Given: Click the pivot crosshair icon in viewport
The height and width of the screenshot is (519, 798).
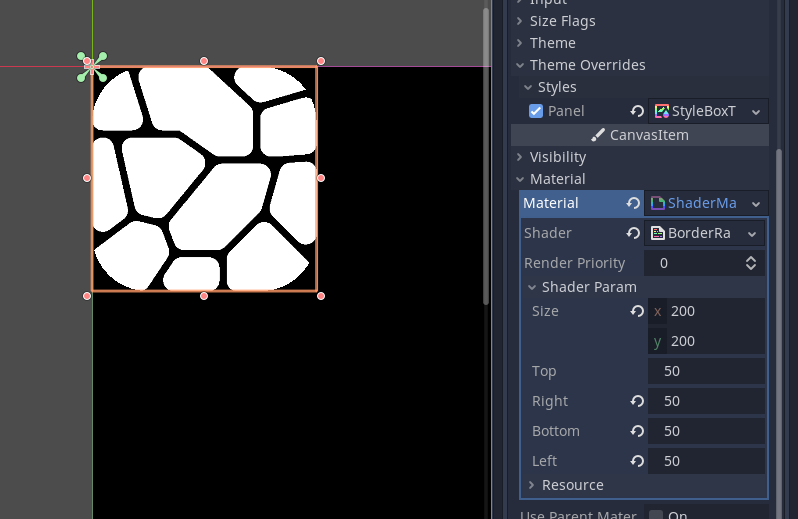Looking at the screenshot, I should [x=91, y=67].
